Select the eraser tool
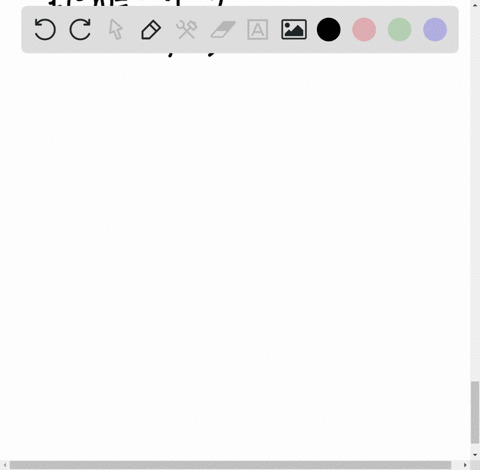 pyautogui.click(x=223, y=30)
